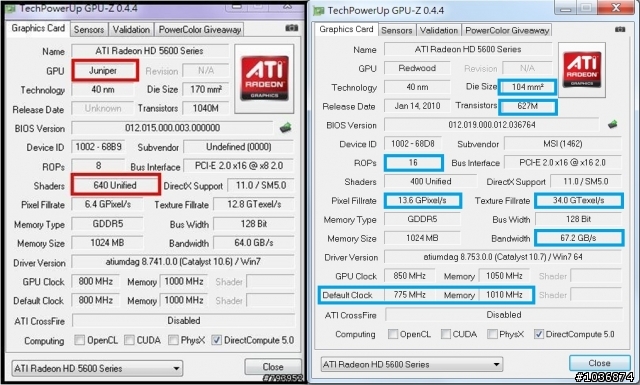
Task: Toggle CUDA checkbox in right window
Action: [x=446, y=334]
